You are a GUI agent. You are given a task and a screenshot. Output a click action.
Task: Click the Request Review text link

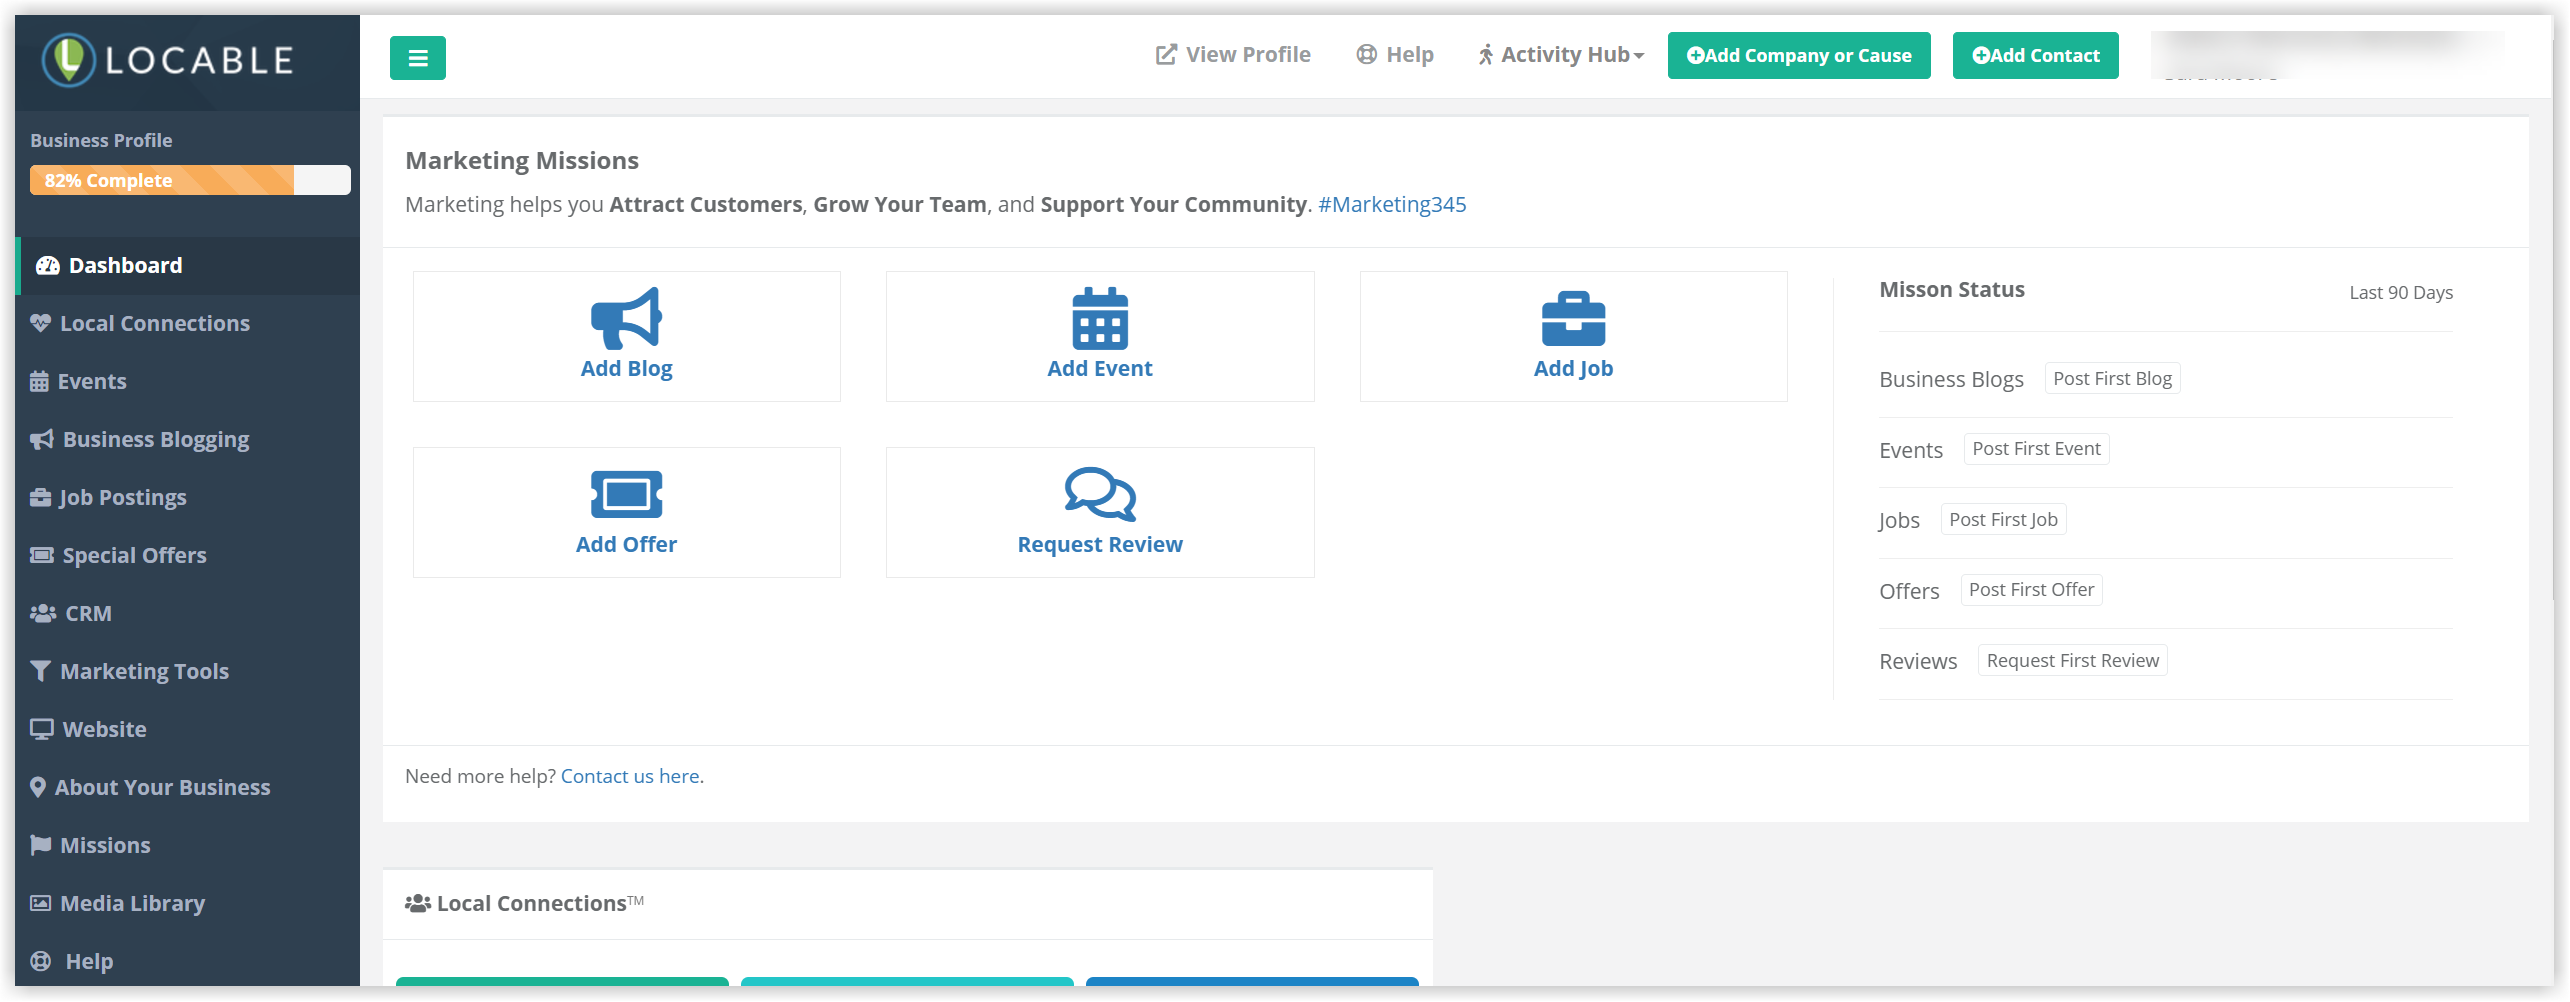point(1100,545)
